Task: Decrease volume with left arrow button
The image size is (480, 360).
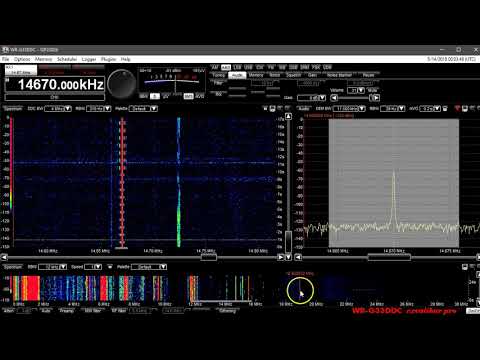Action: coord(334,98)
